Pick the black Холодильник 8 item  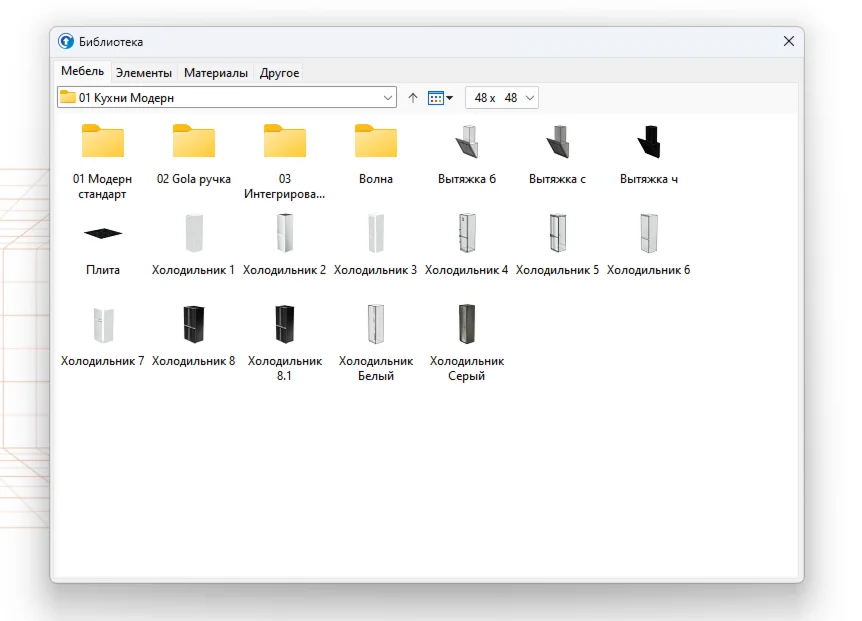click(x=194, y=324)
